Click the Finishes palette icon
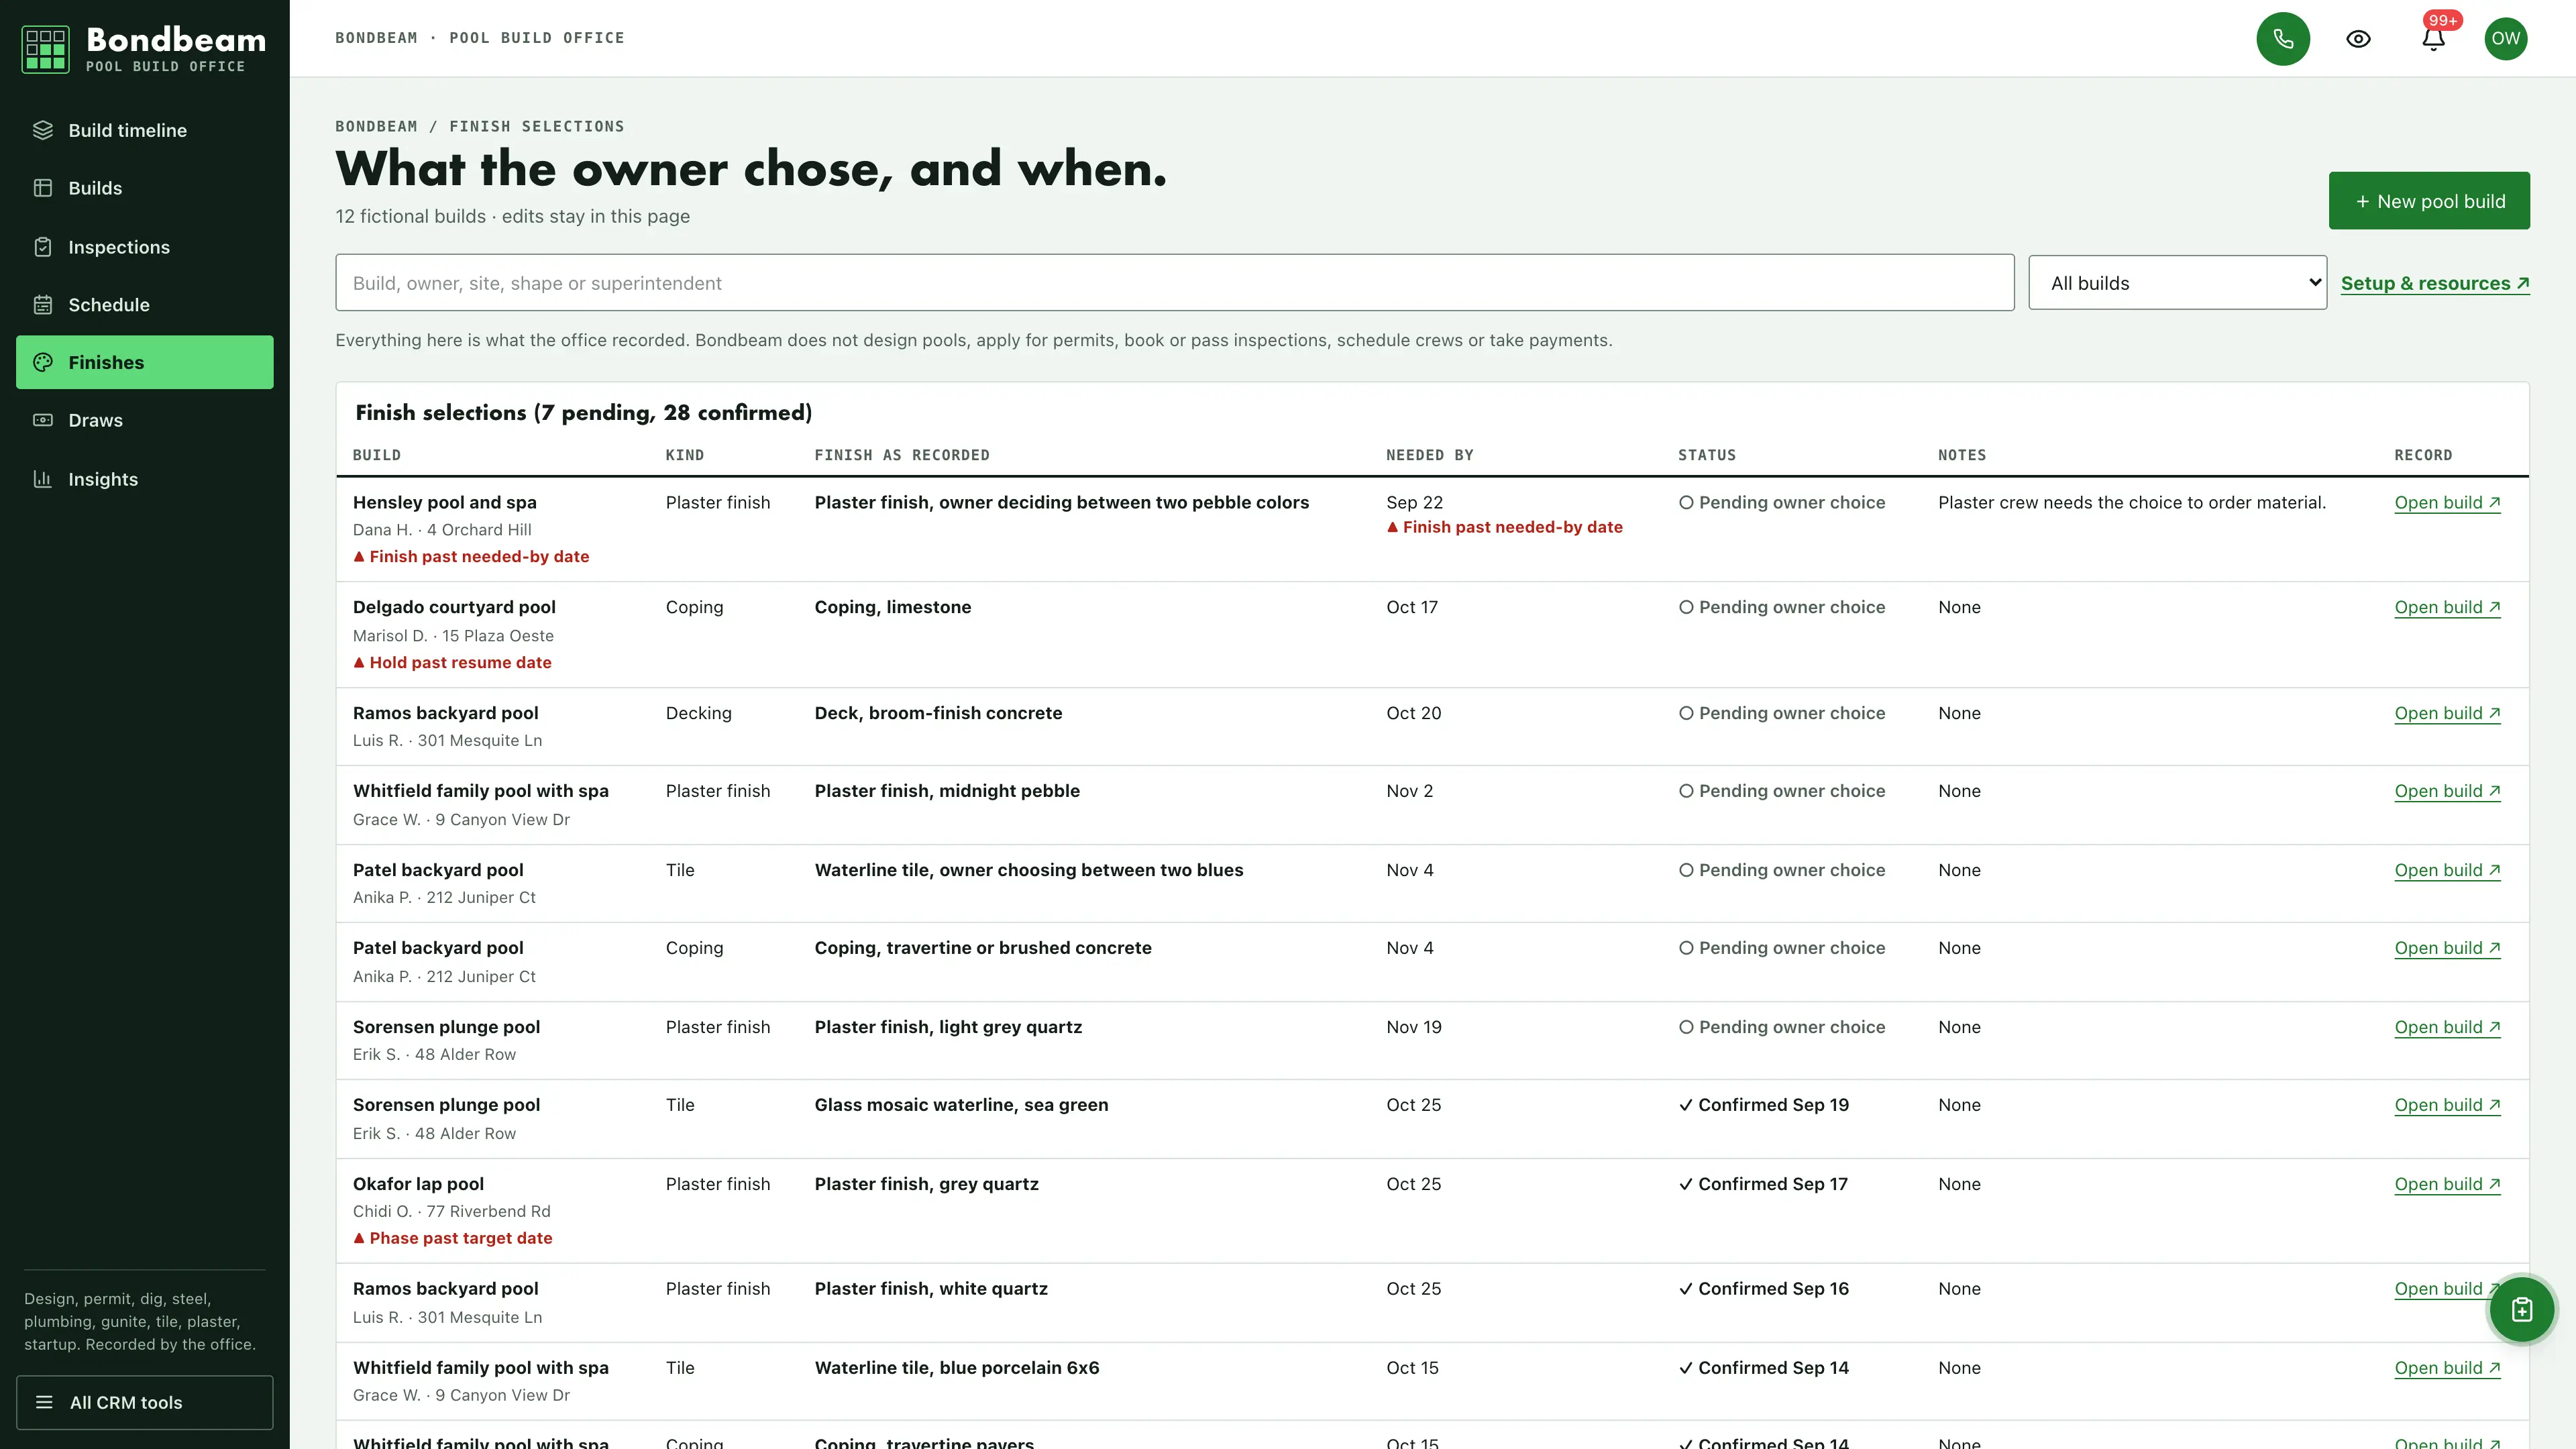Image resolution: width=2576 pixels, height=1449 pixels. (43, 362)
